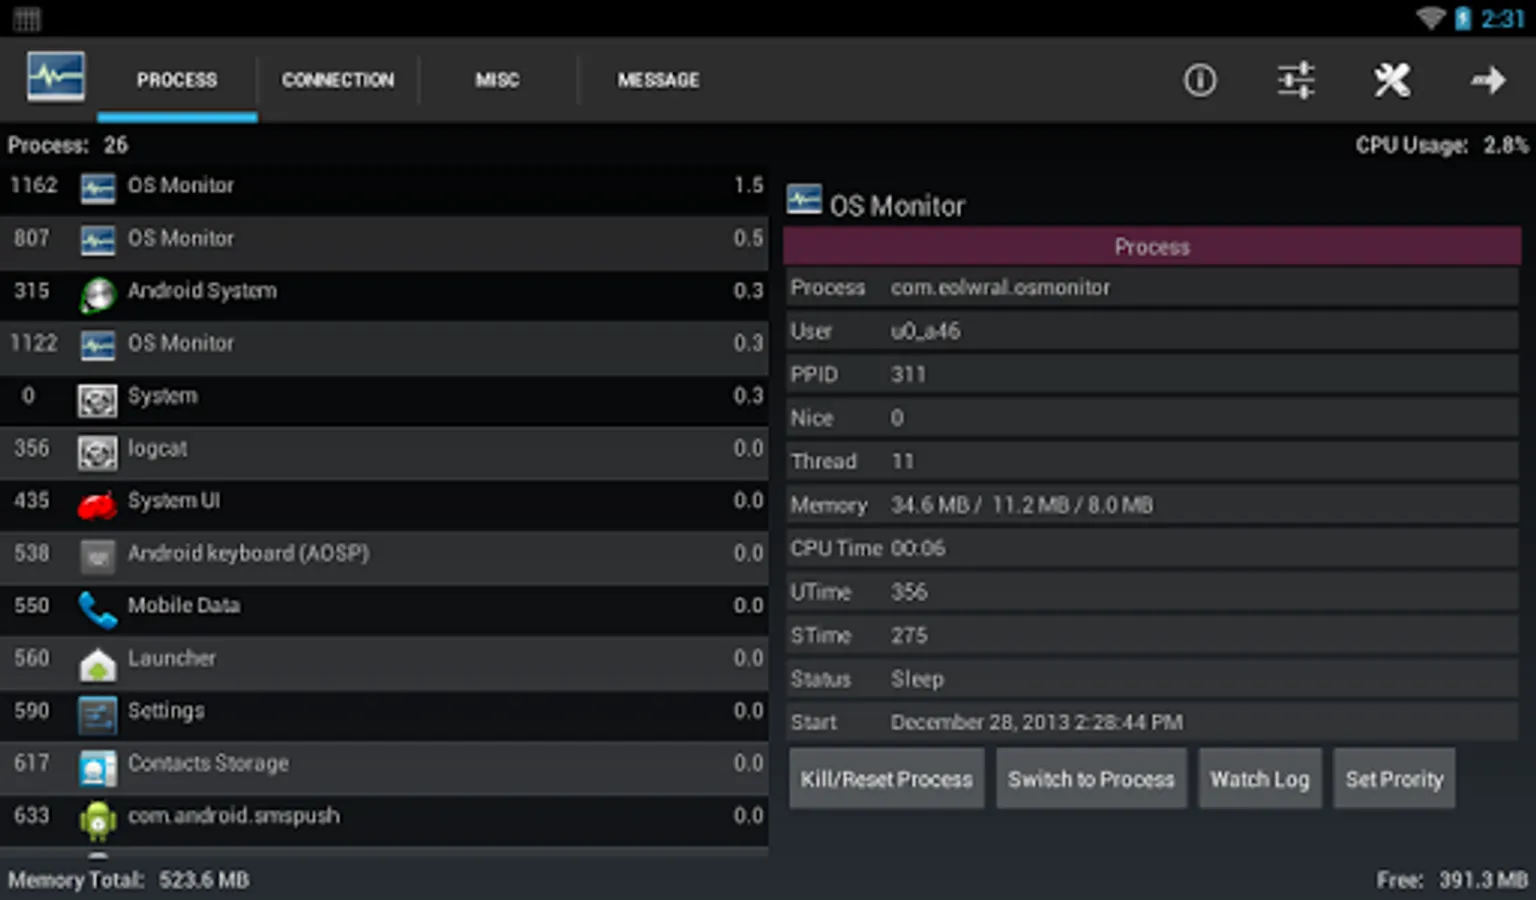1536x900 pixels.
Task: Tap the OS Monitor icon for PID 1162
Action: (x=98, y=188)
